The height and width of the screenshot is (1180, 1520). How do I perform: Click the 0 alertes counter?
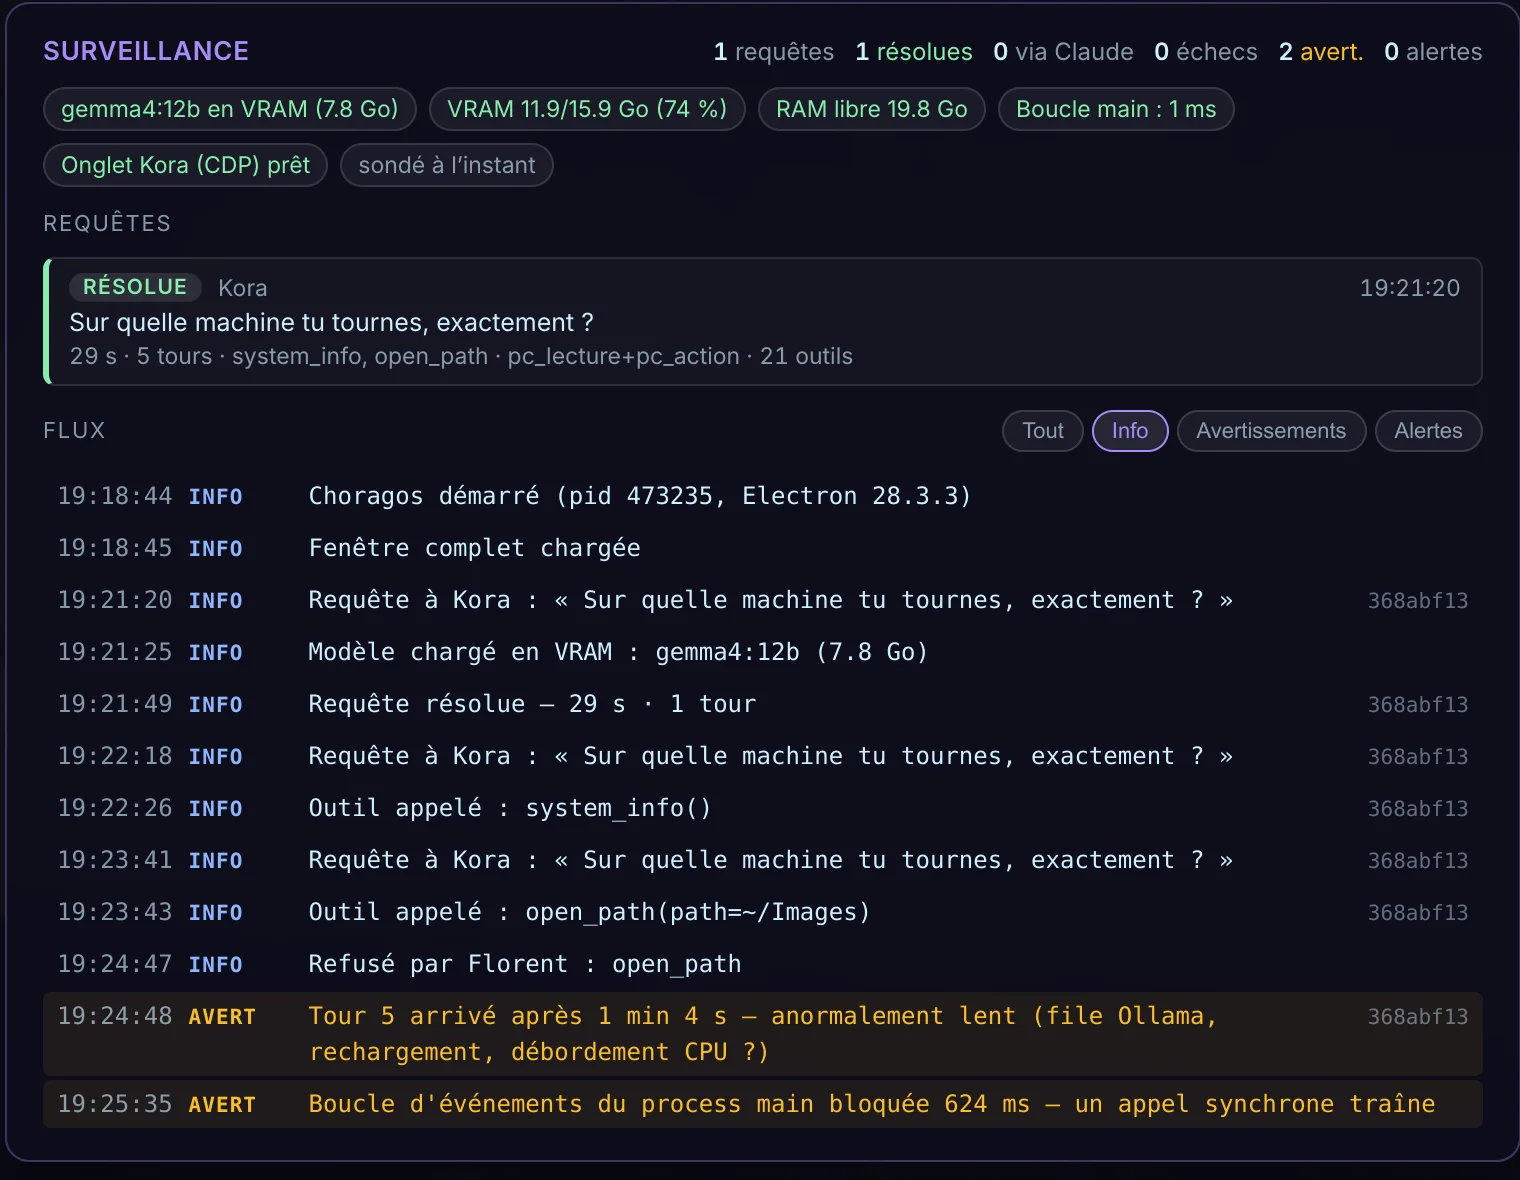(1433, 52)
